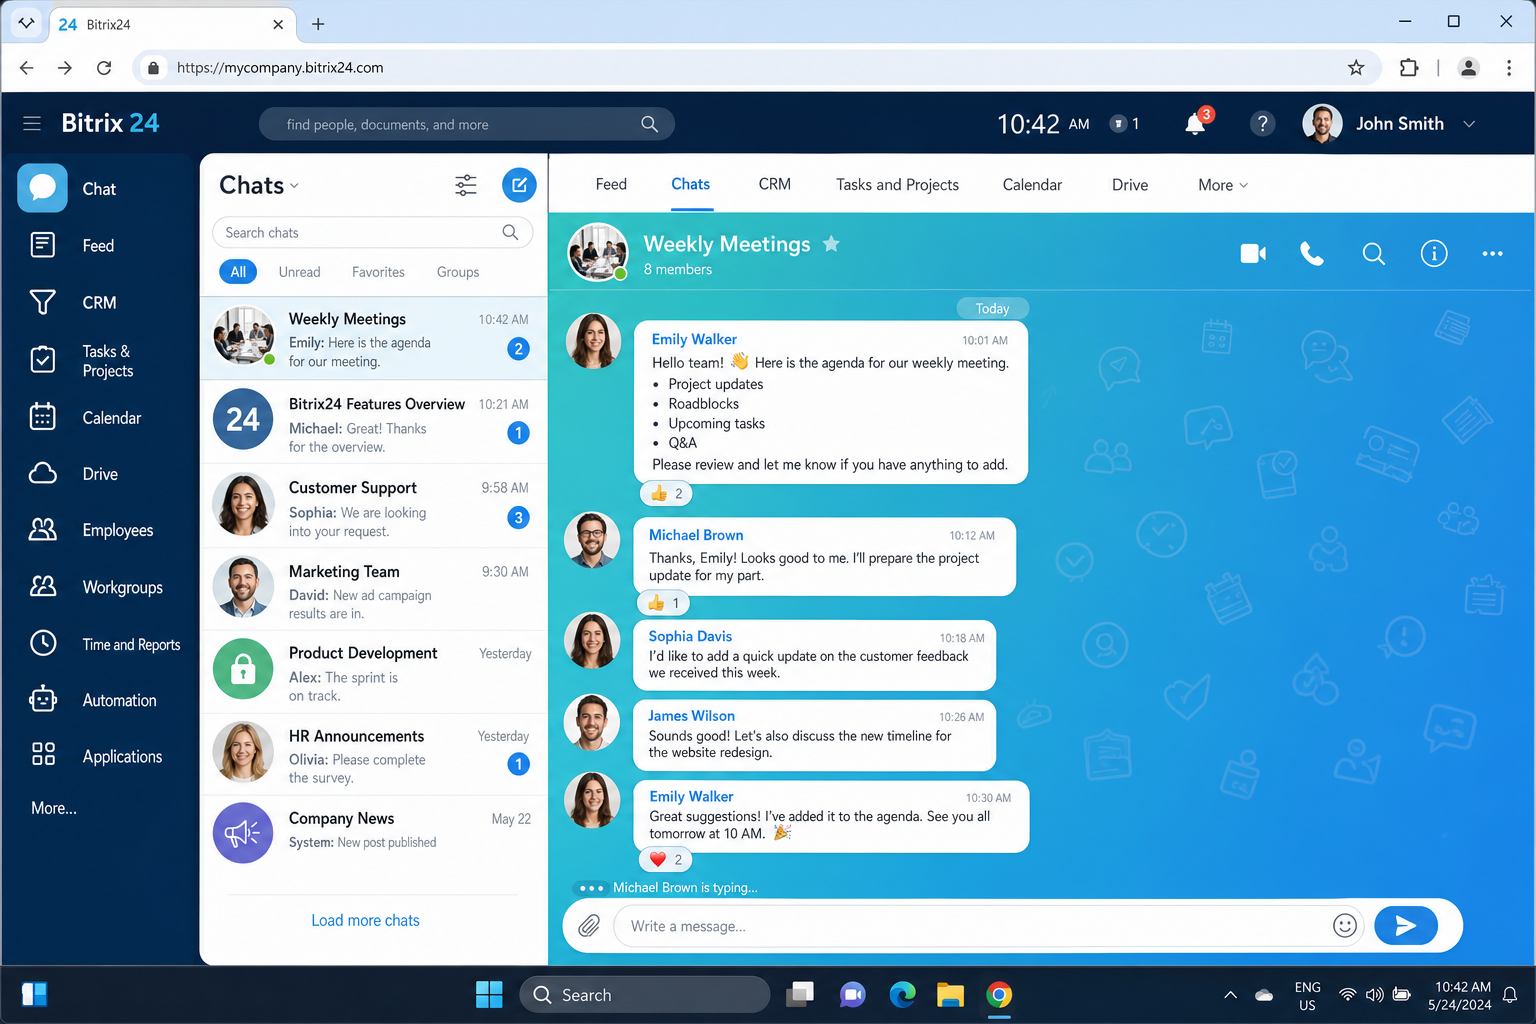This screenshot has width=1536, height=1024.
Task: Open chat filter settings sliders icon
Action: point(466,185)
